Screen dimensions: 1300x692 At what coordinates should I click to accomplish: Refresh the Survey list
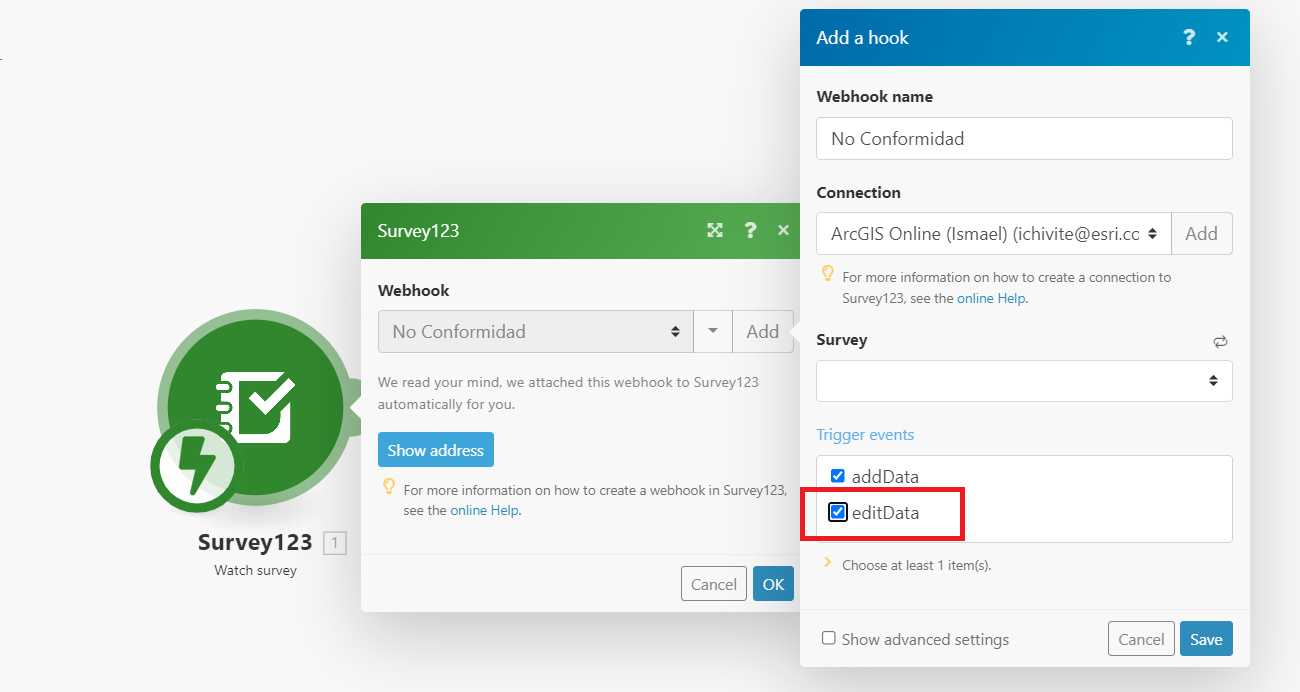pyautogui.click(x=1220, y=341)
